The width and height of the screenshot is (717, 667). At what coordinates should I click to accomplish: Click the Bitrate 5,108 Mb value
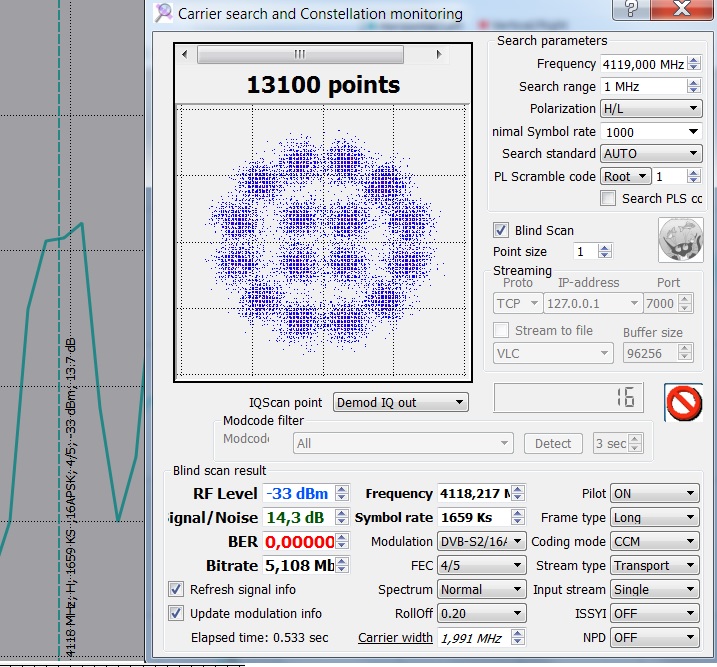(298, 565)
